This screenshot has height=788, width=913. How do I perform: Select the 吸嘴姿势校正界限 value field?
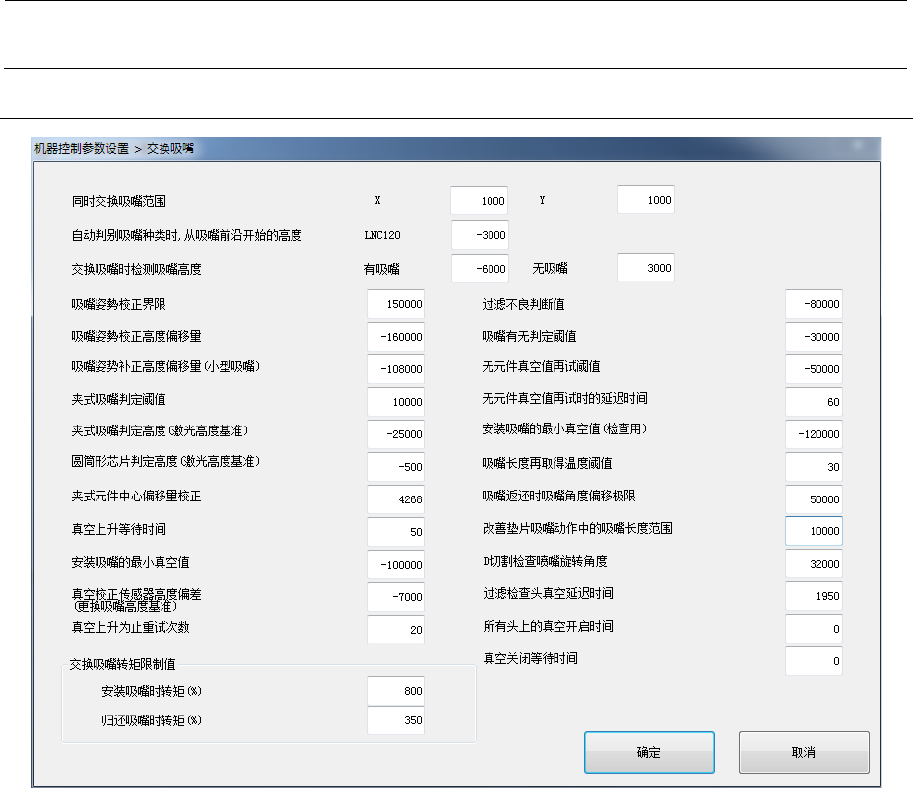[x=396, y=304]
